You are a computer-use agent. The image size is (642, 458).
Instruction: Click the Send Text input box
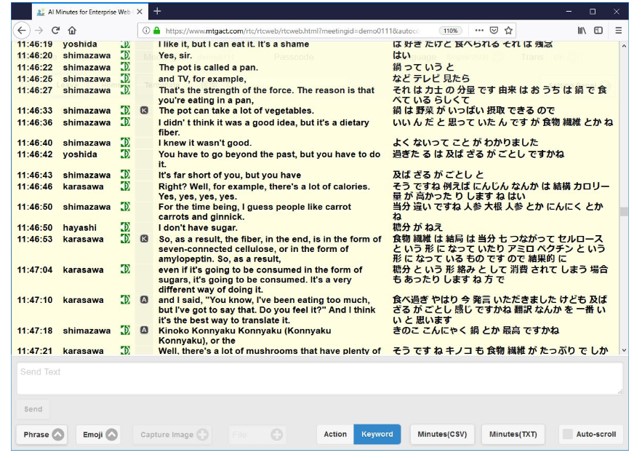(x=319, y=379)
